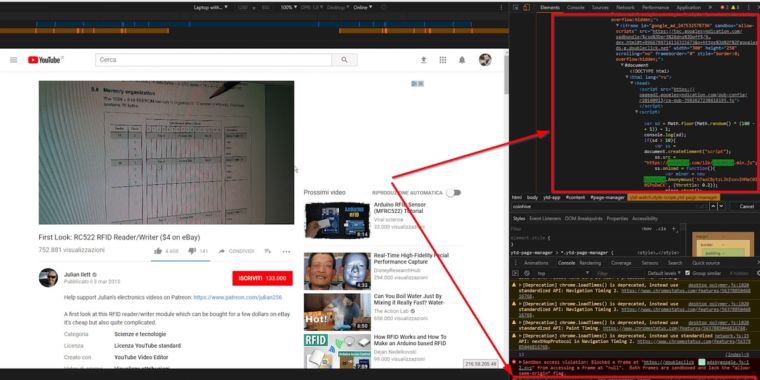Toggle the DevTools device toolbar icon
Viewport: 760px width, 380px height.
[x=526, y=8]
